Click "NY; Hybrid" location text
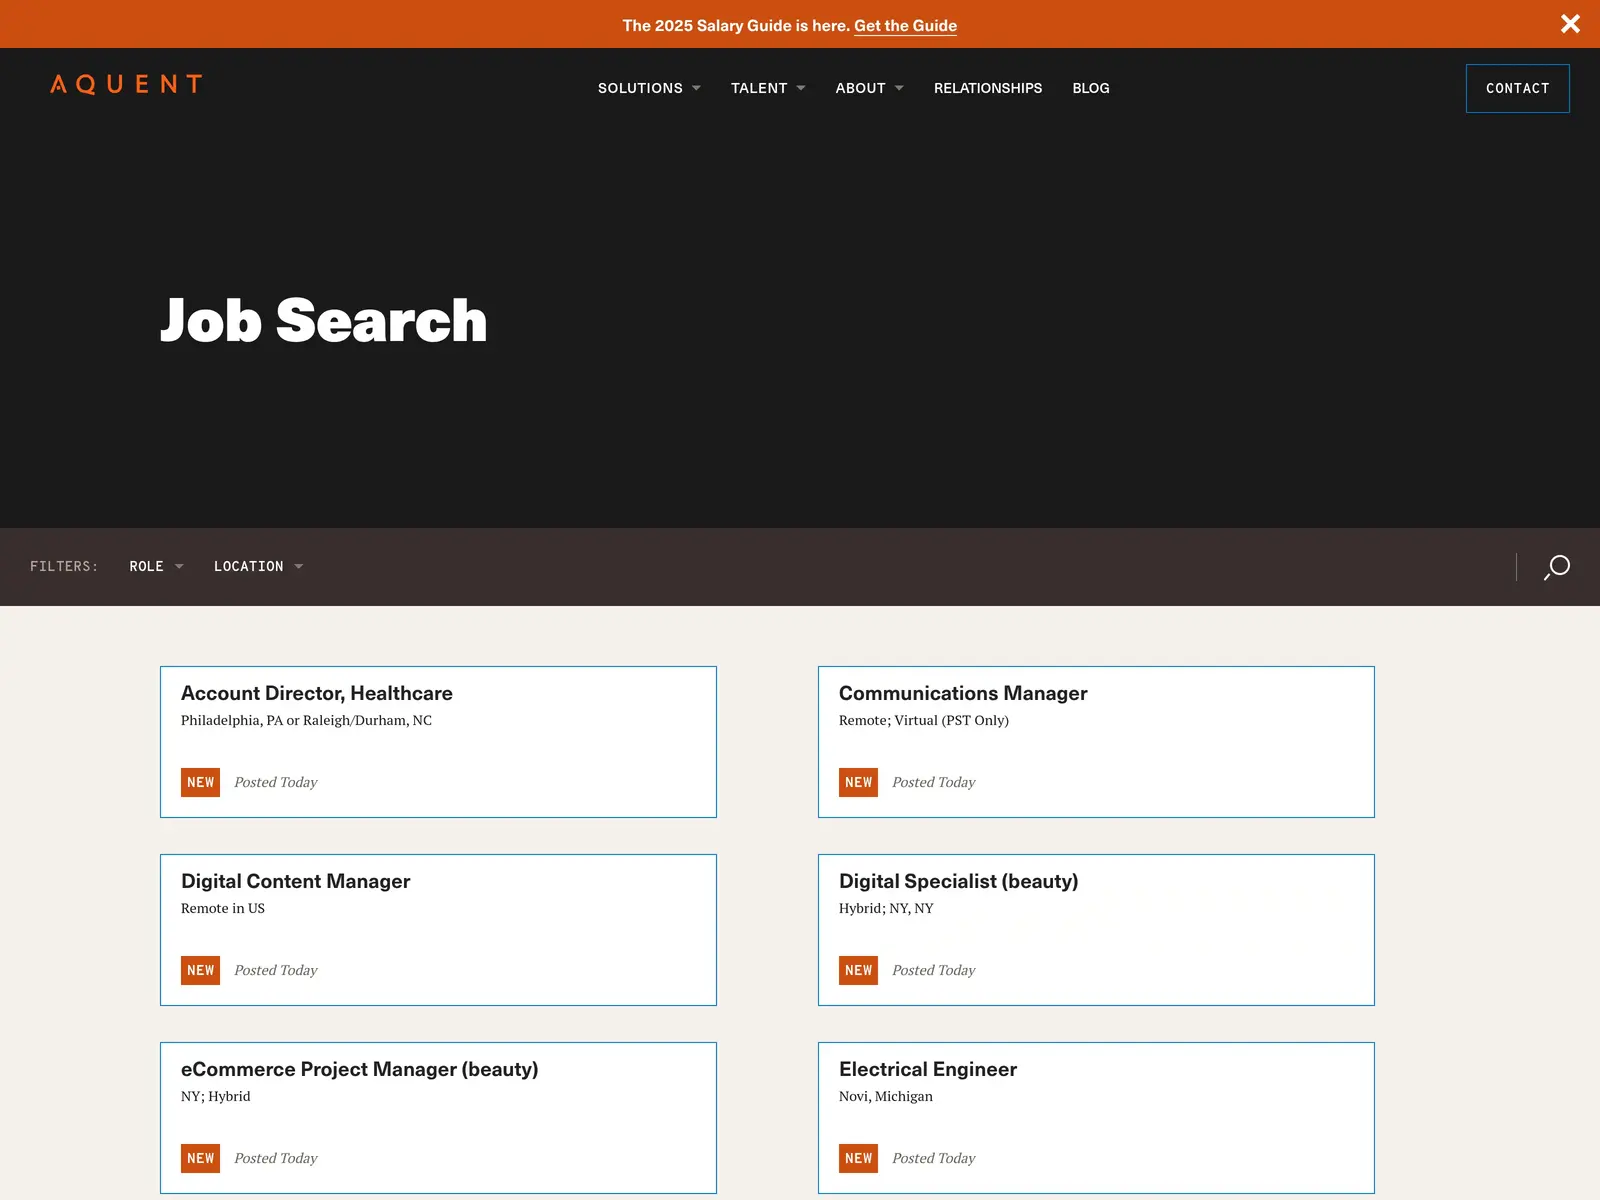Image resolution: width=1600 pixels, height=1200 pixels. (216, 1096)
